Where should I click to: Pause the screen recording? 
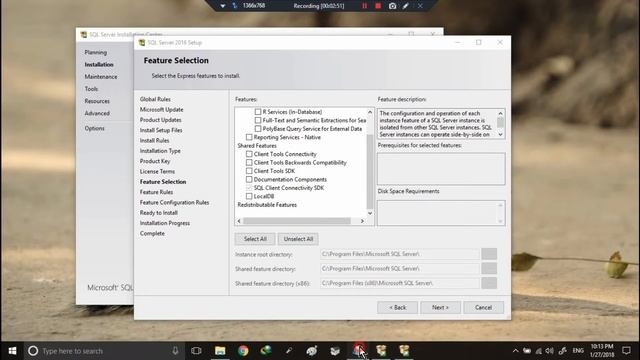[x=364, y=6]
